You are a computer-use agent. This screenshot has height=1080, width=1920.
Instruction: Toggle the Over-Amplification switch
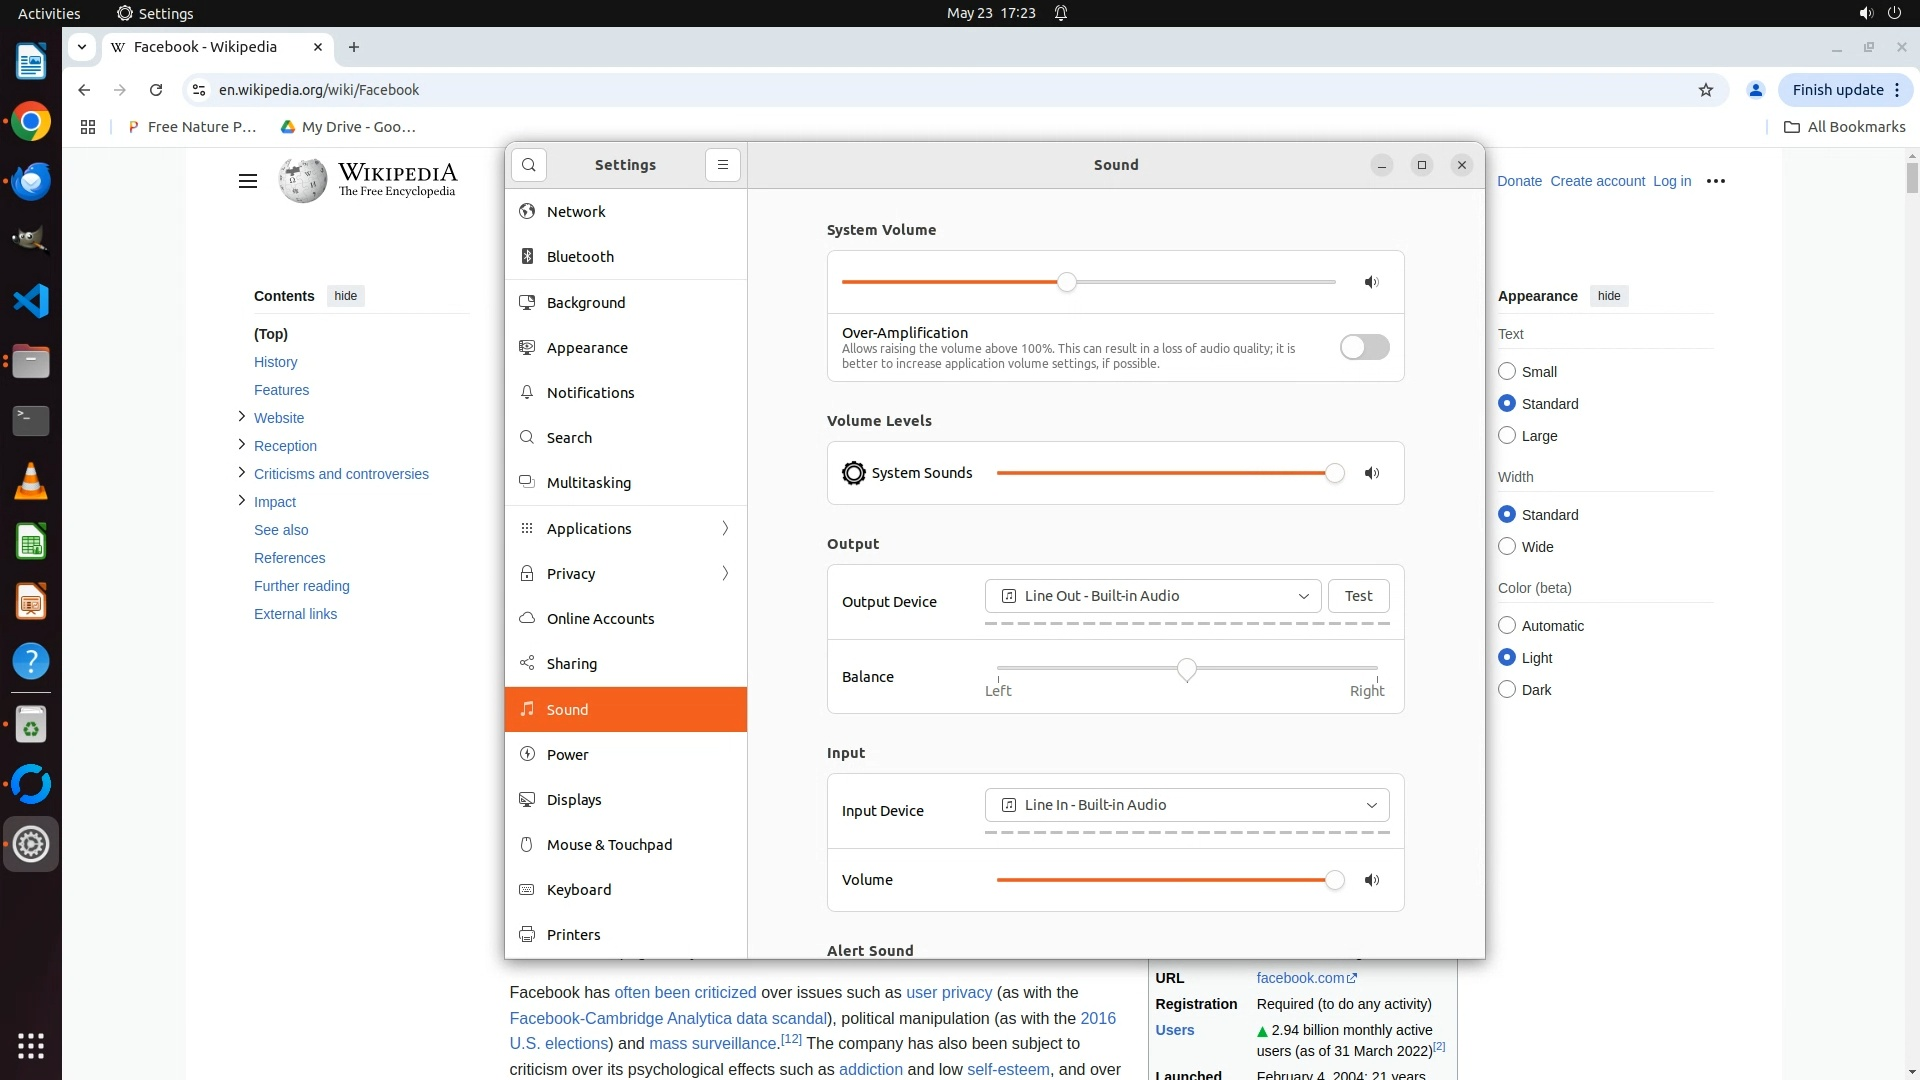coord(1364,348)
